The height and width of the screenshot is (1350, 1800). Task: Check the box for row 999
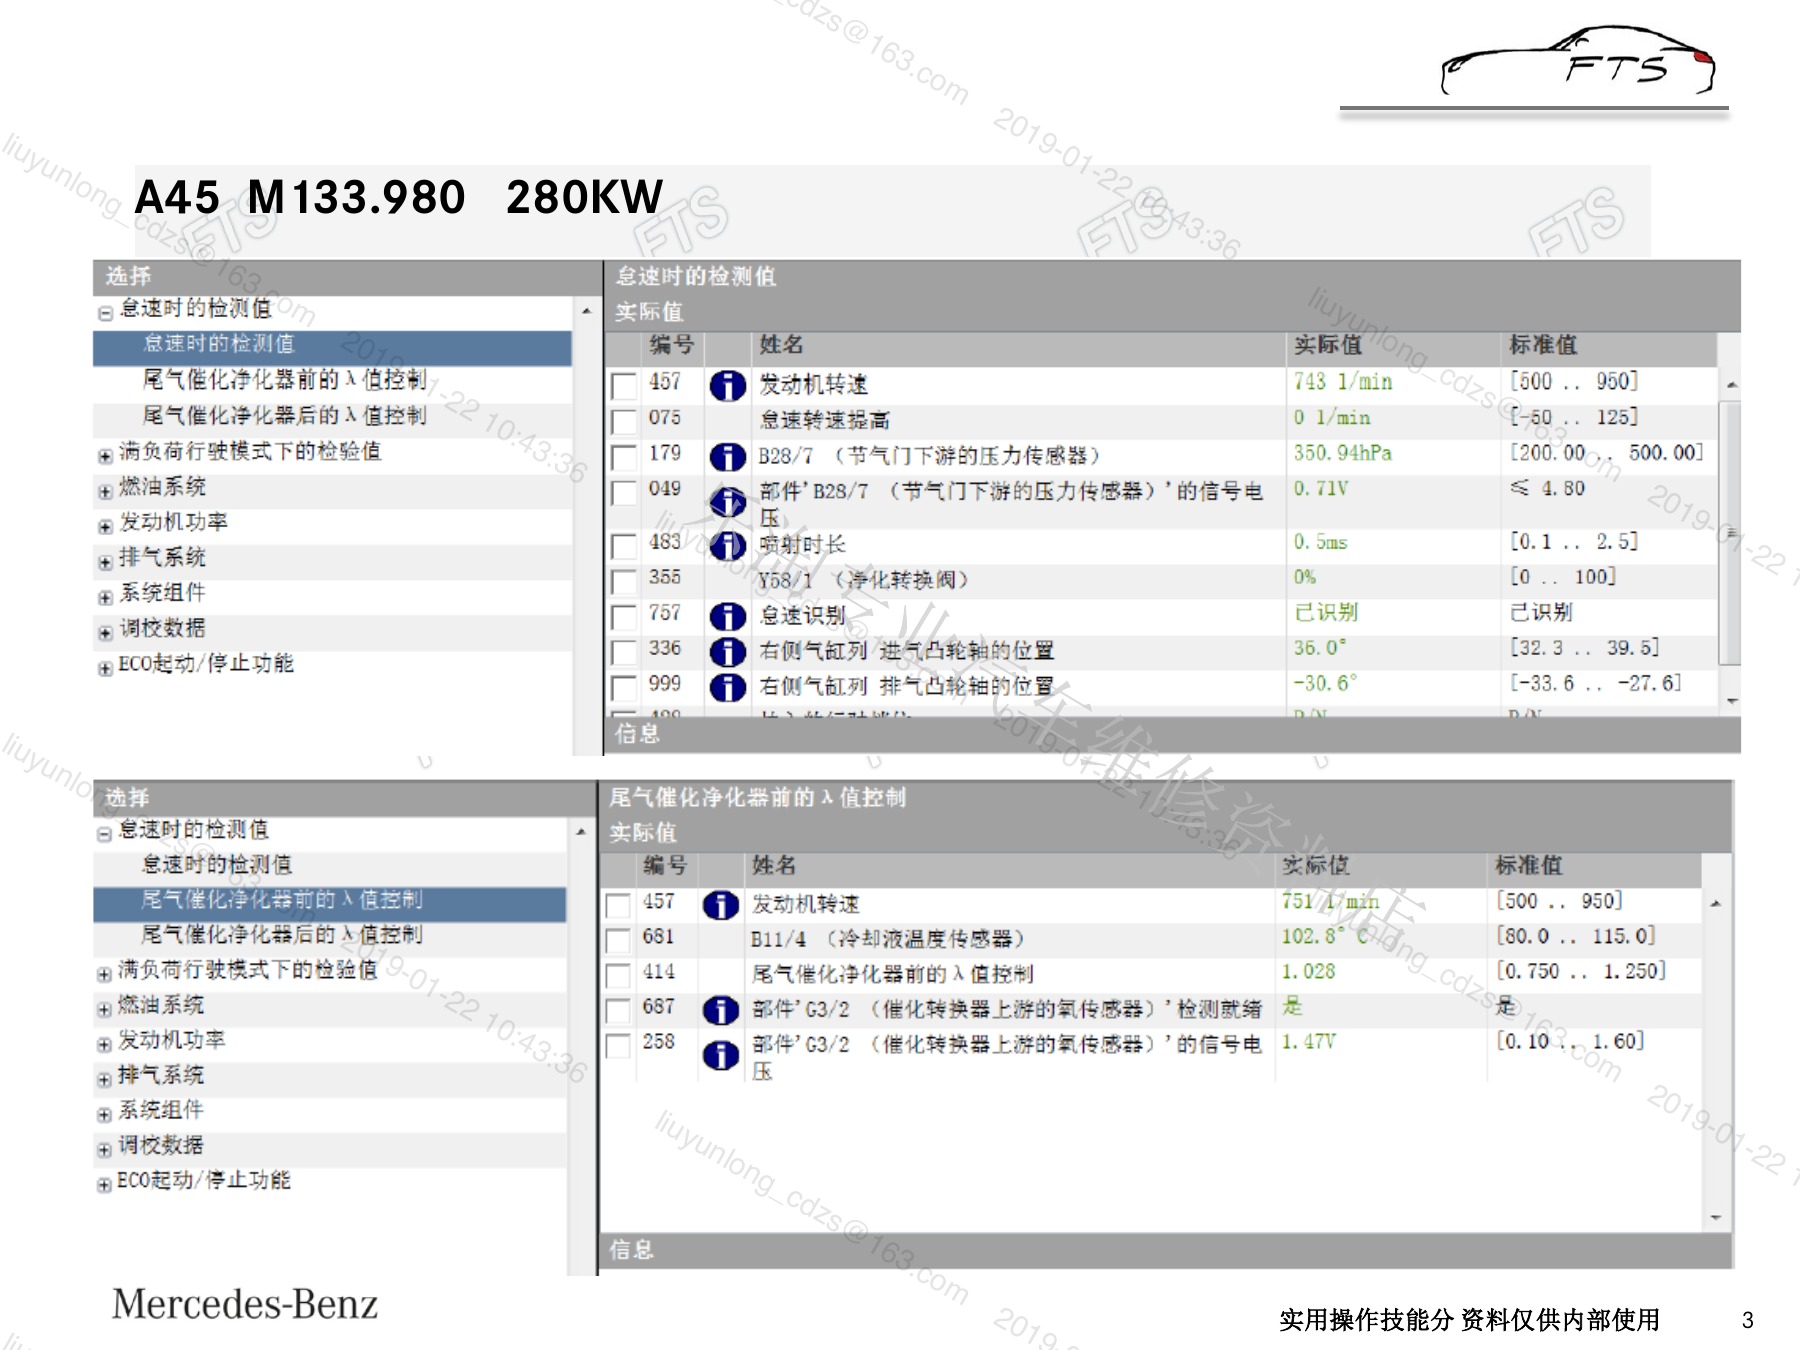coord(623,687)
